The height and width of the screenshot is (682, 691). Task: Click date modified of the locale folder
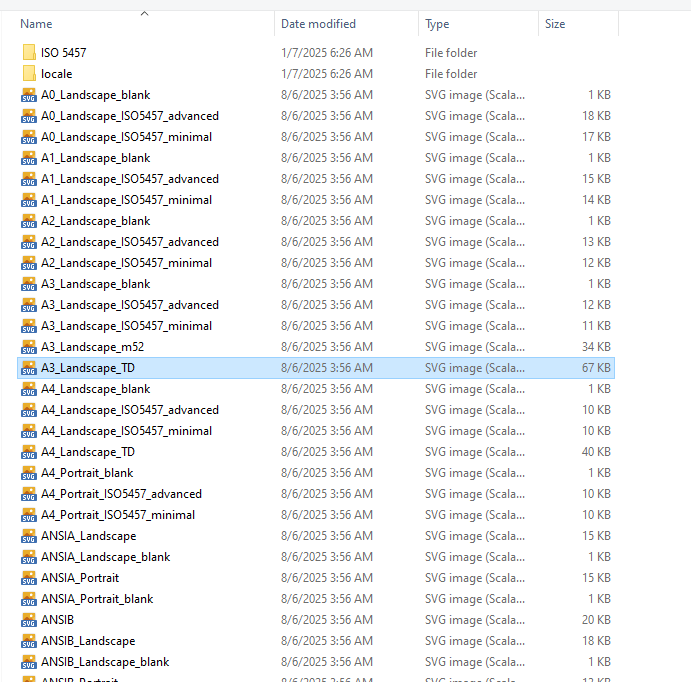[x=327, y=74]
